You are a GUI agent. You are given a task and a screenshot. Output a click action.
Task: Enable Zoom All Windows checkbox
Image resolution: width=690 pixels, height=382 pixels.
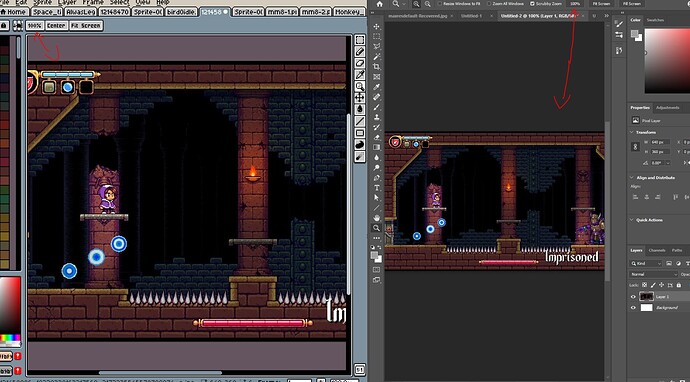pos(489,4)
